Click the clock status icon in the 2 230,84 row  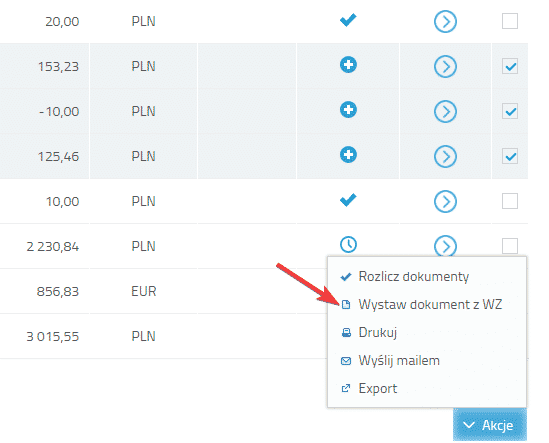point(348,244)
